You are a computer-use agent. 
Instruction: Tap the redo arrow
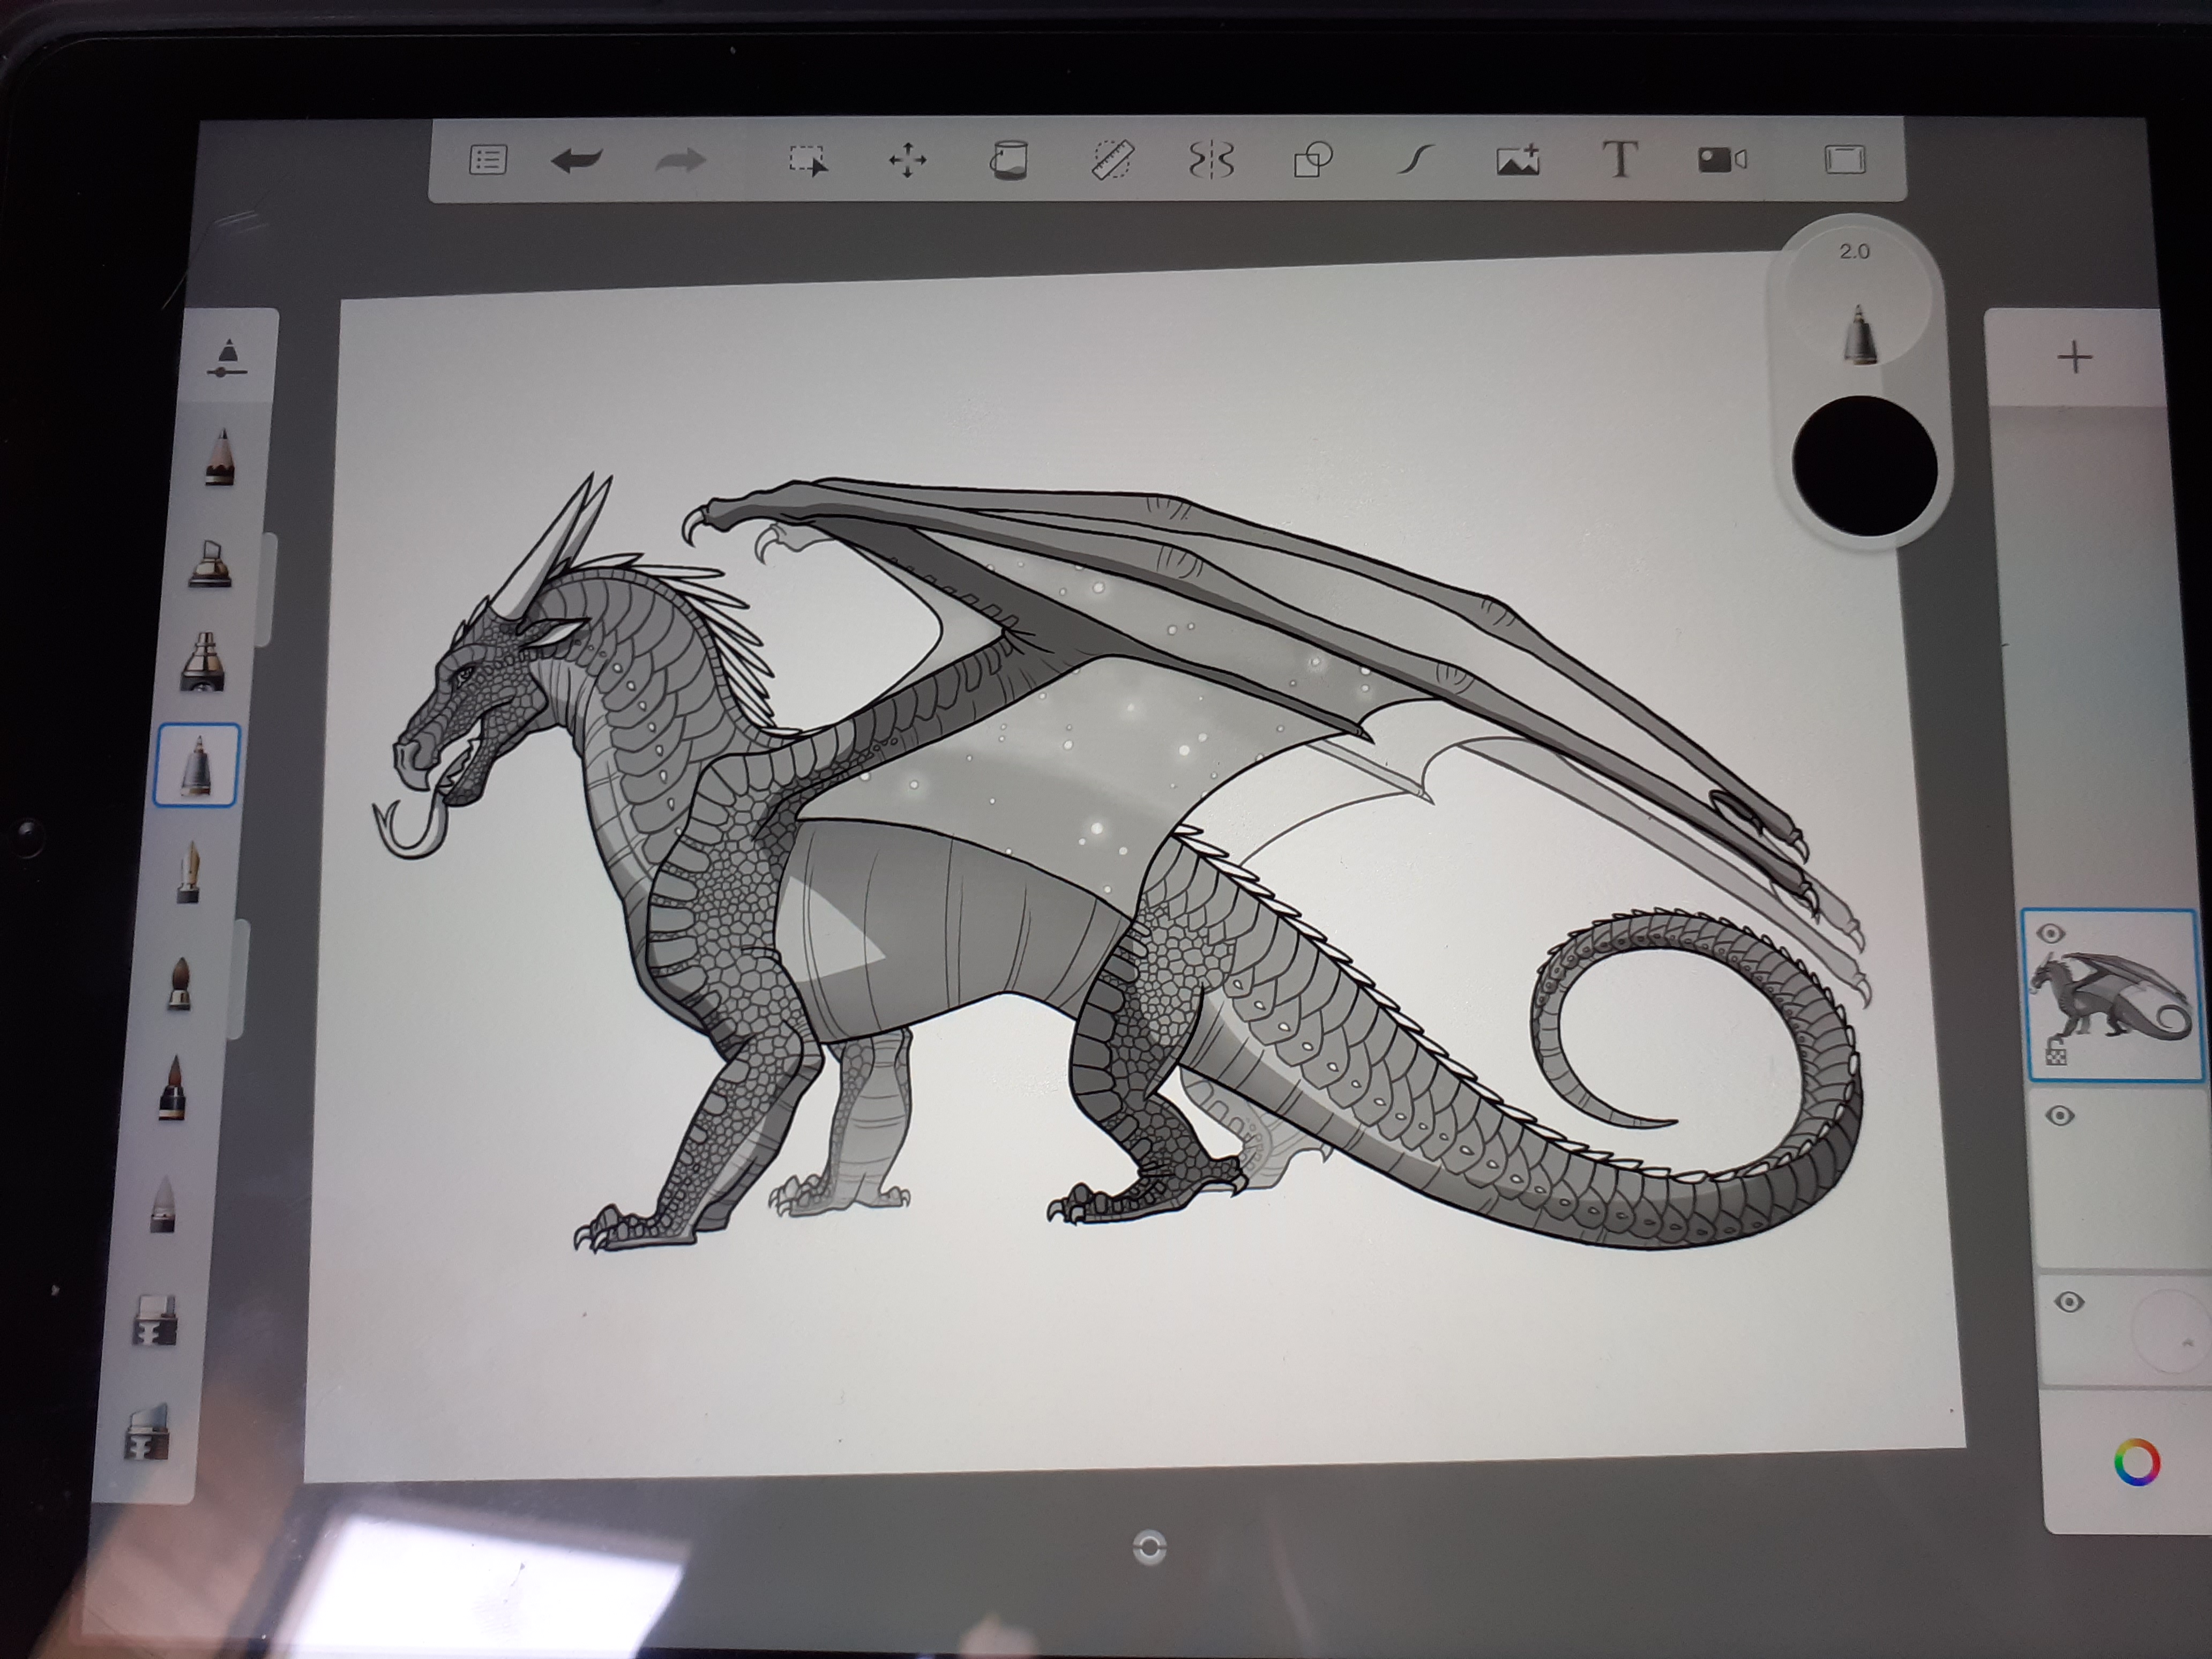click(x=680, y=160)
